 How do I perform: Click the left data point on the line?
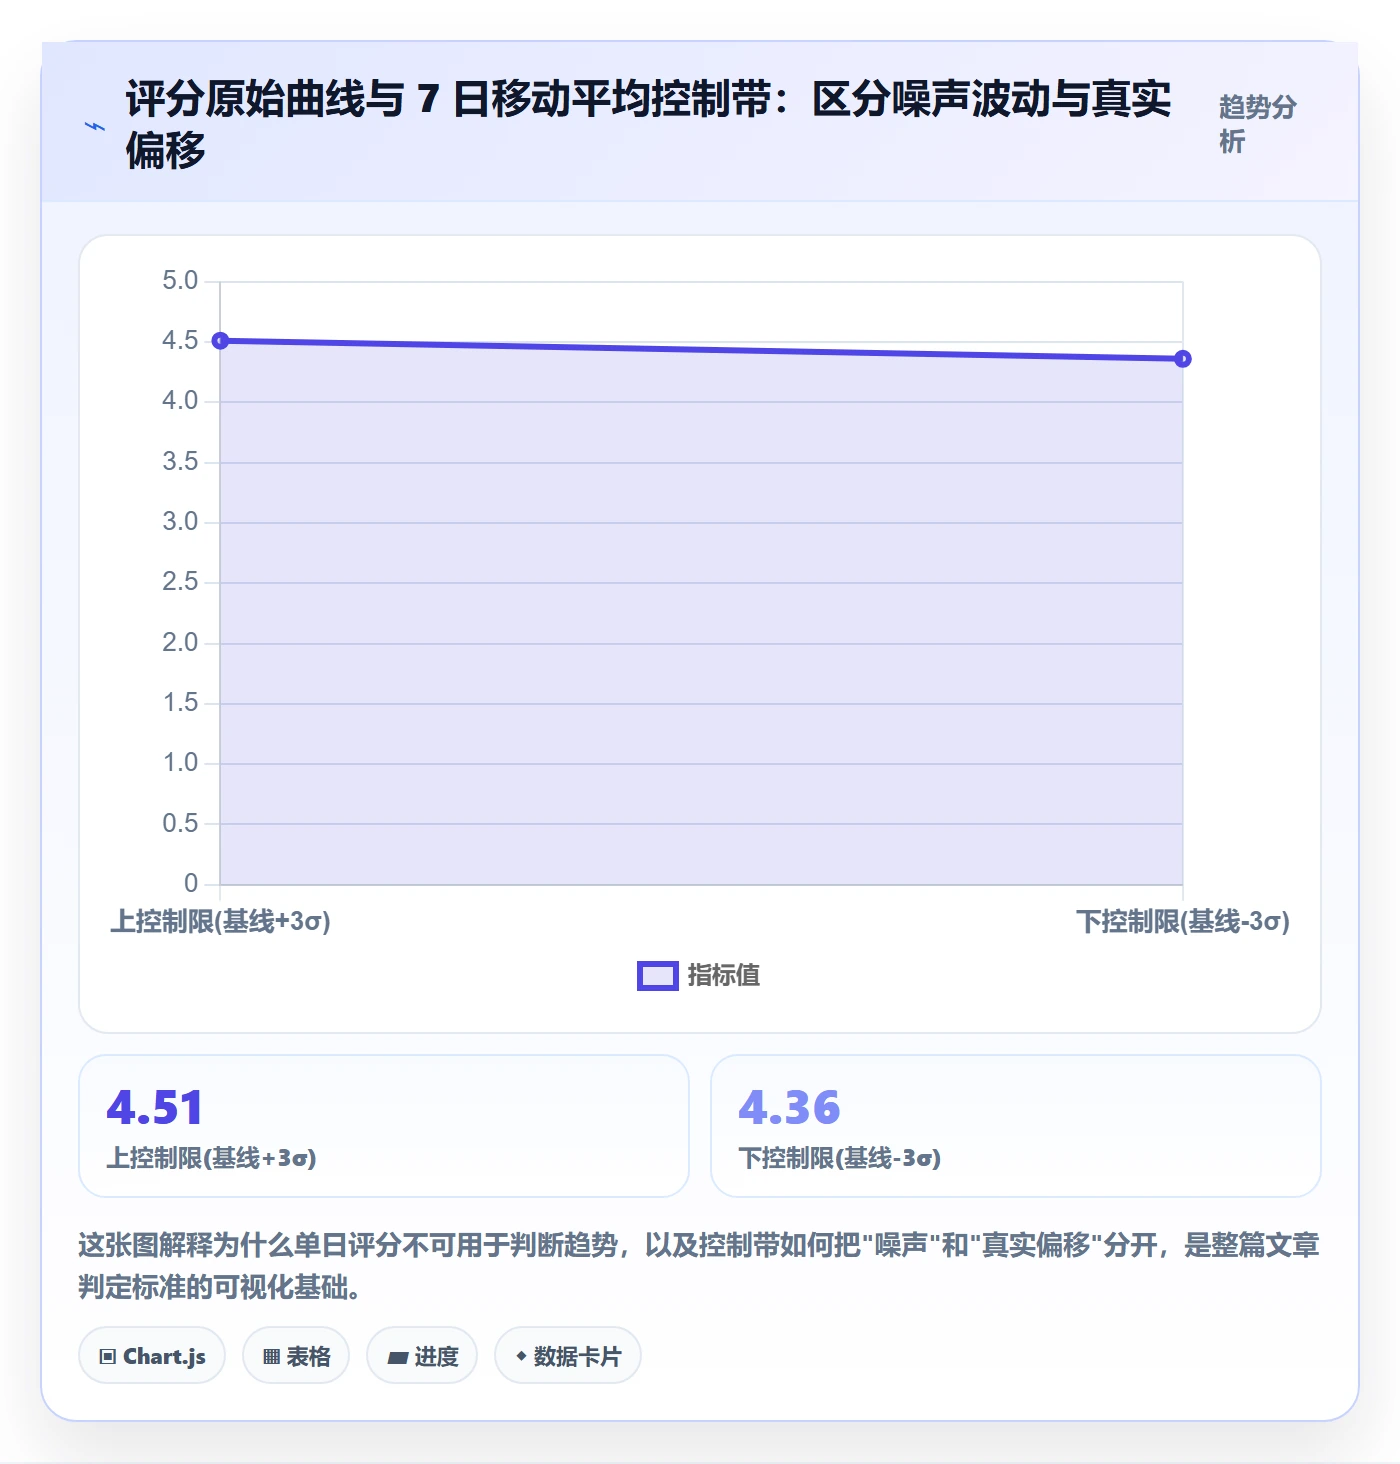coord(221,341)
